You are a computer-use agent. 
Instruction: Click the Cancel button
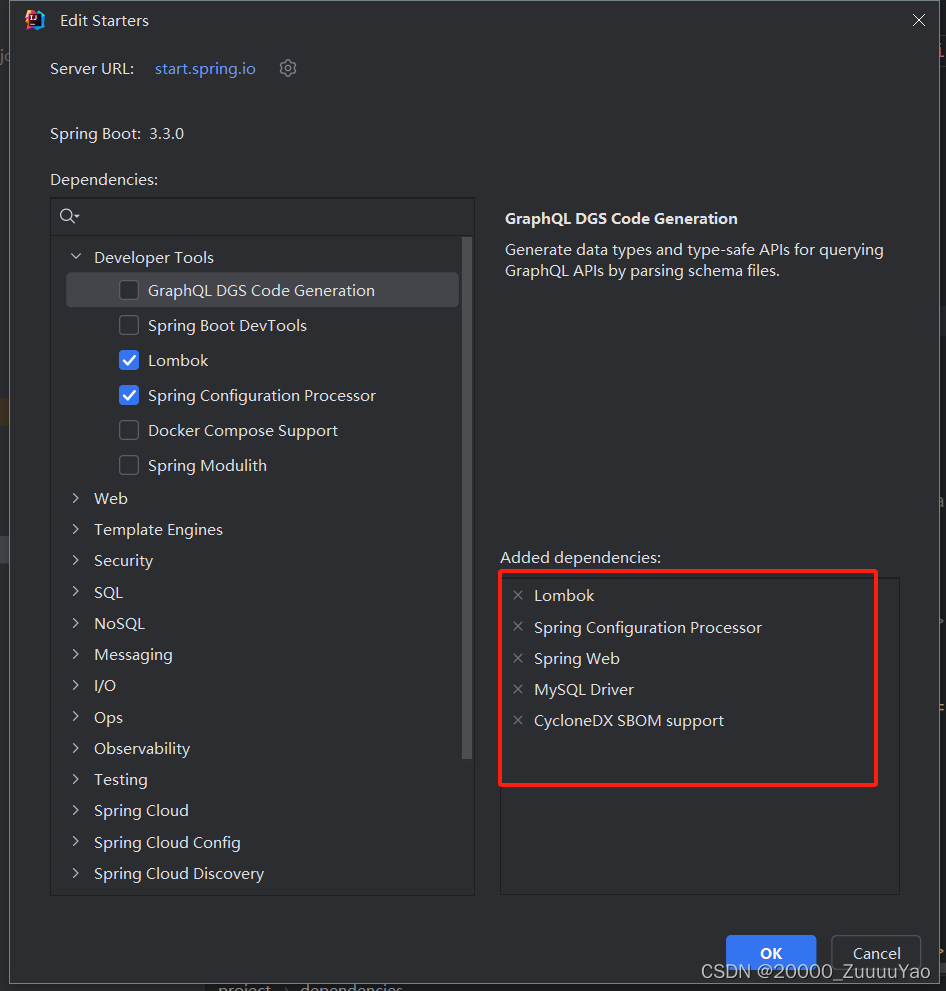coord(876,953)
